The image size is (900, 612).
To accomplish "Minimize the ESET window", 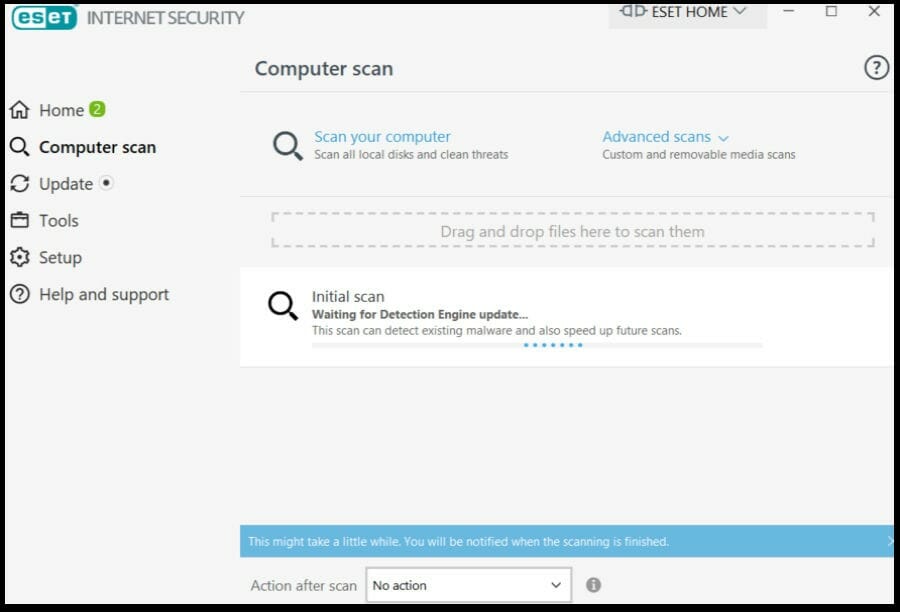I will point(789,11).
